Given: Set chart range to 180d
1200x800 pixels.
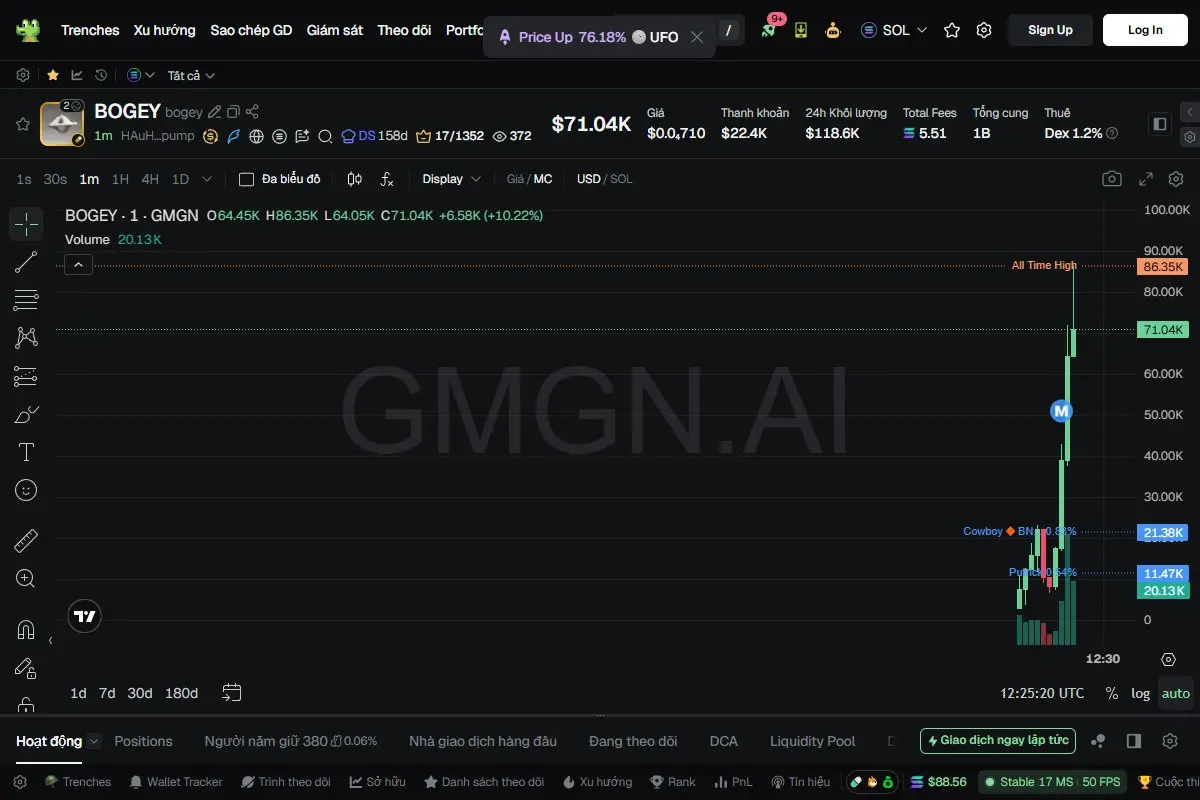Looking at the screenshot, I should (x=181, y=693).
